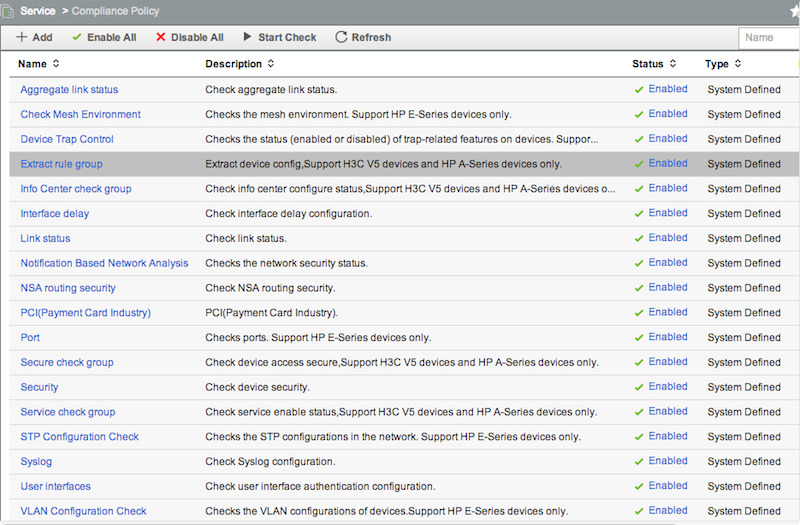Sort by Status column arrows

[673, 63]
